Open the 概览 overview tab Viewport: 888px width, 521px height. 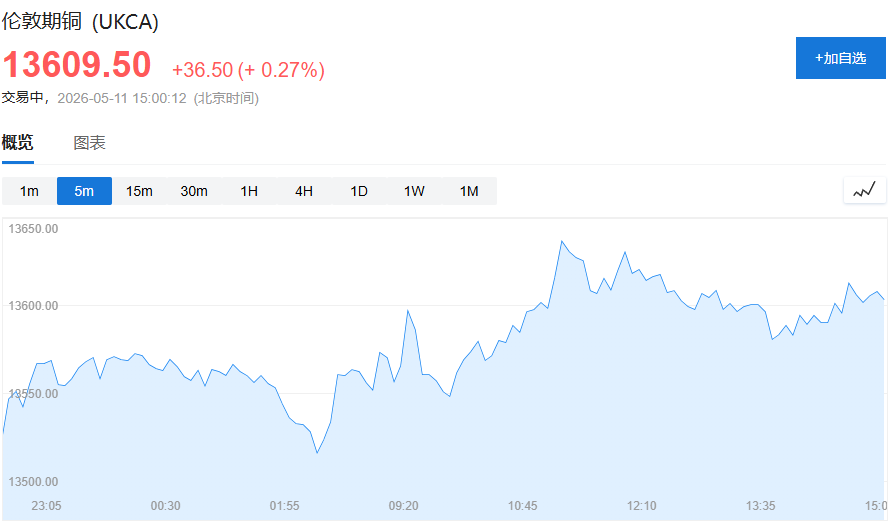[x=18, y=142]
